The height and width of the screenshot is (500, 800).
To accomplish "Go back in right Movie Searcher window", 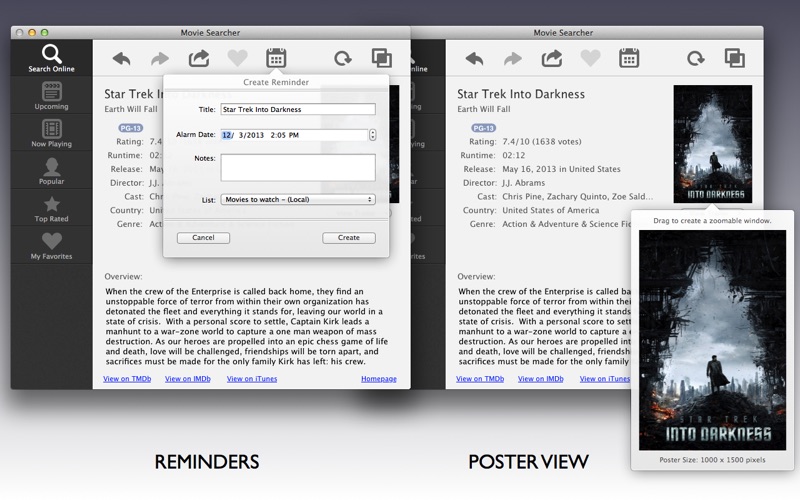I will [474, 59].
